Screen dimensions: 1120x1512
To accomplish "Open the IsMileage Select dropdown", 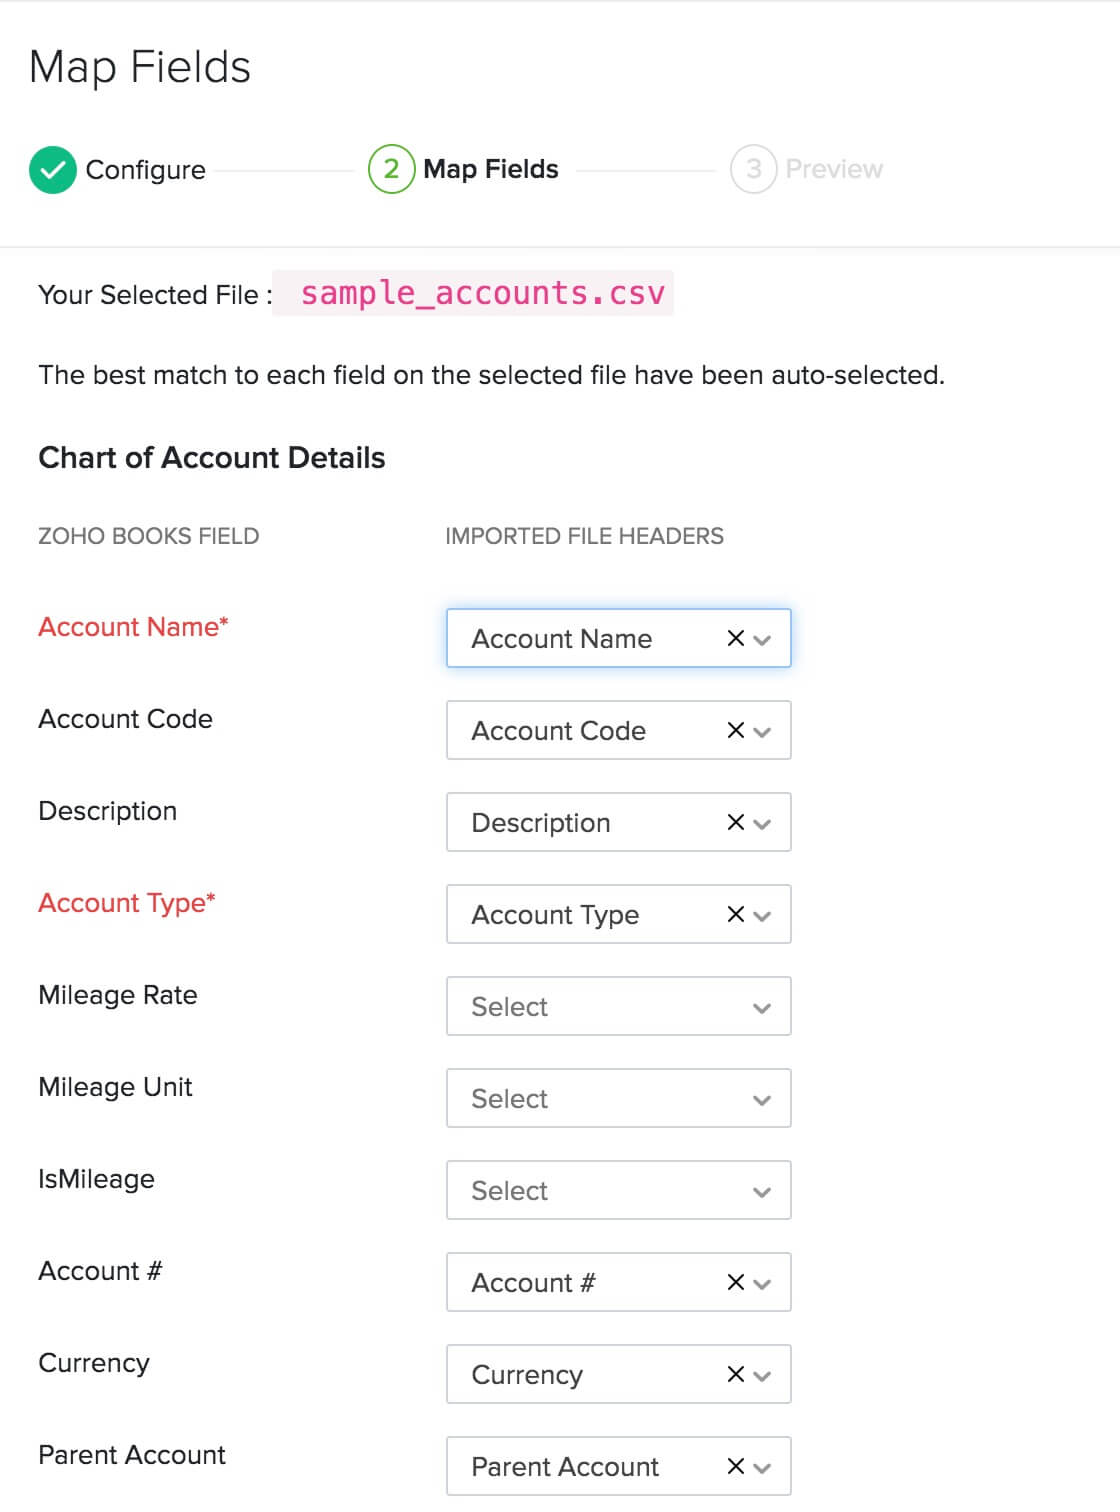I will pos(762,1190).
